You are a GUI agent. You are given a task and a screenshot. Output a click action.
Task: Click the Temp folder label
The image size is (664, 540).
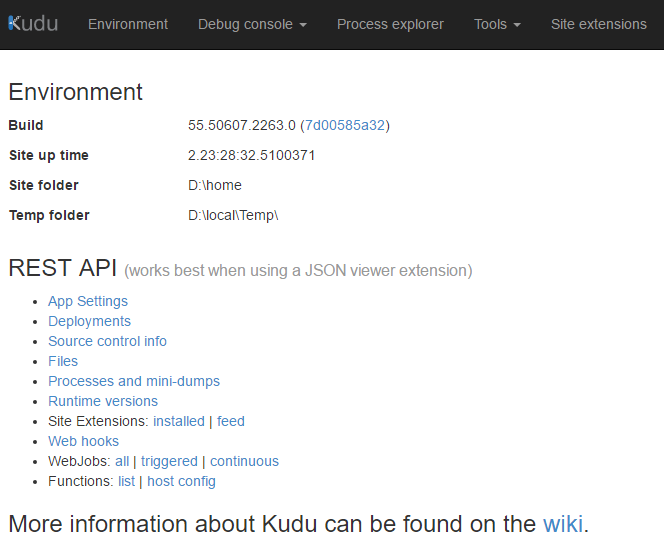click(49, 215)
